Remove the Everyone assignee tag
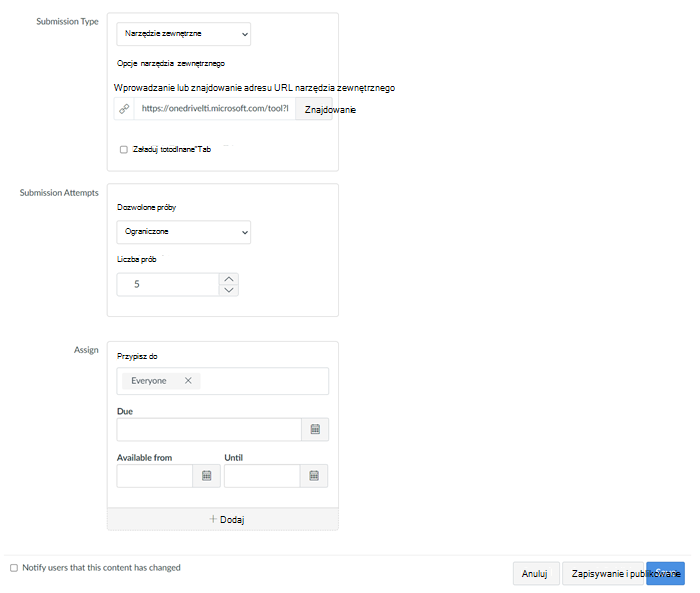The height and width of the screenshot is (593, 700). pyautogui.click(x=188, y=380)
